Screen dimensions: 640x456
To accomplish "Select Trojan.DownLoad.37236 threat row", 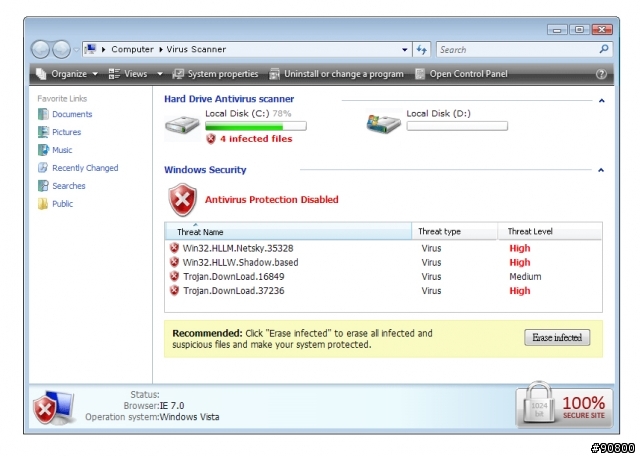I will click(383, 291).
